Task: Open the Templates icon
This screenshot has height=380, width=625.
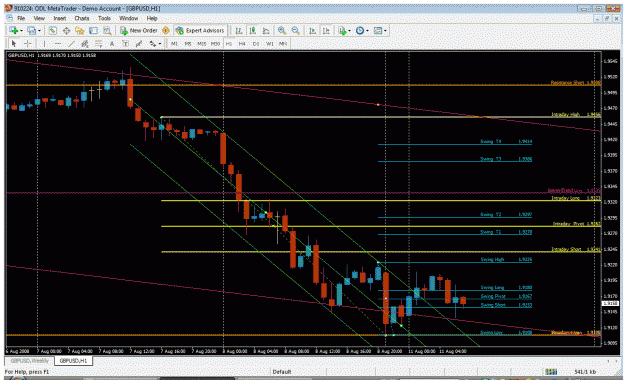Action: (378, 31)
